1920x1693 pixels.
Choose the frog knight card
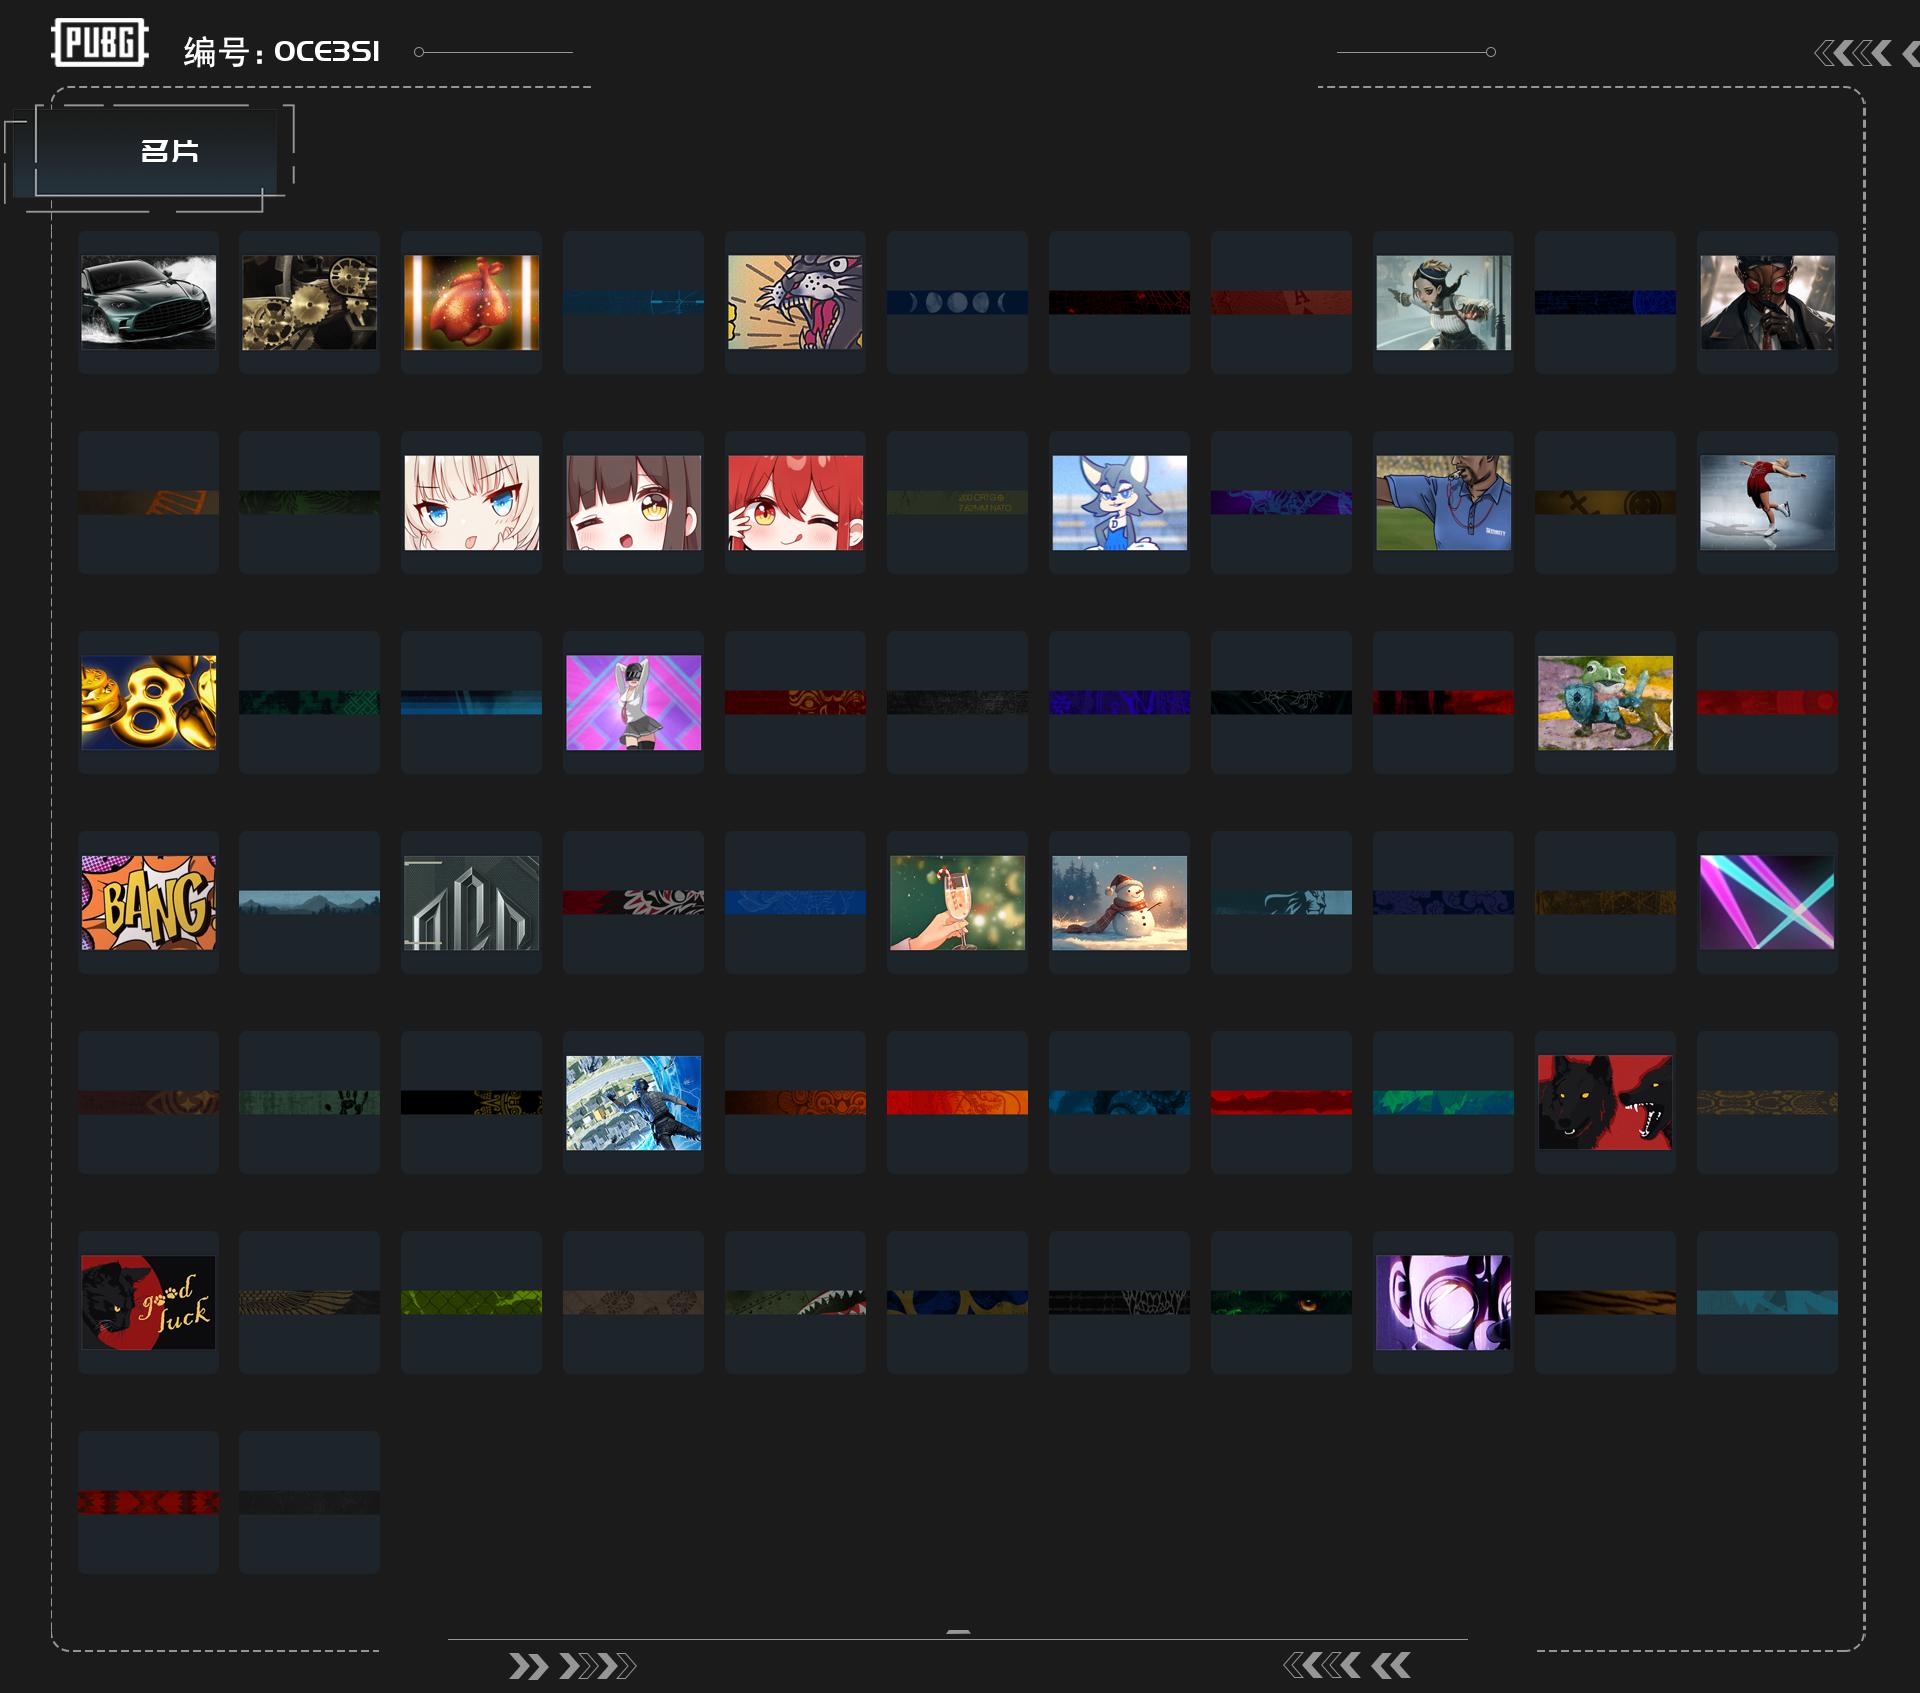point(1605,702)
